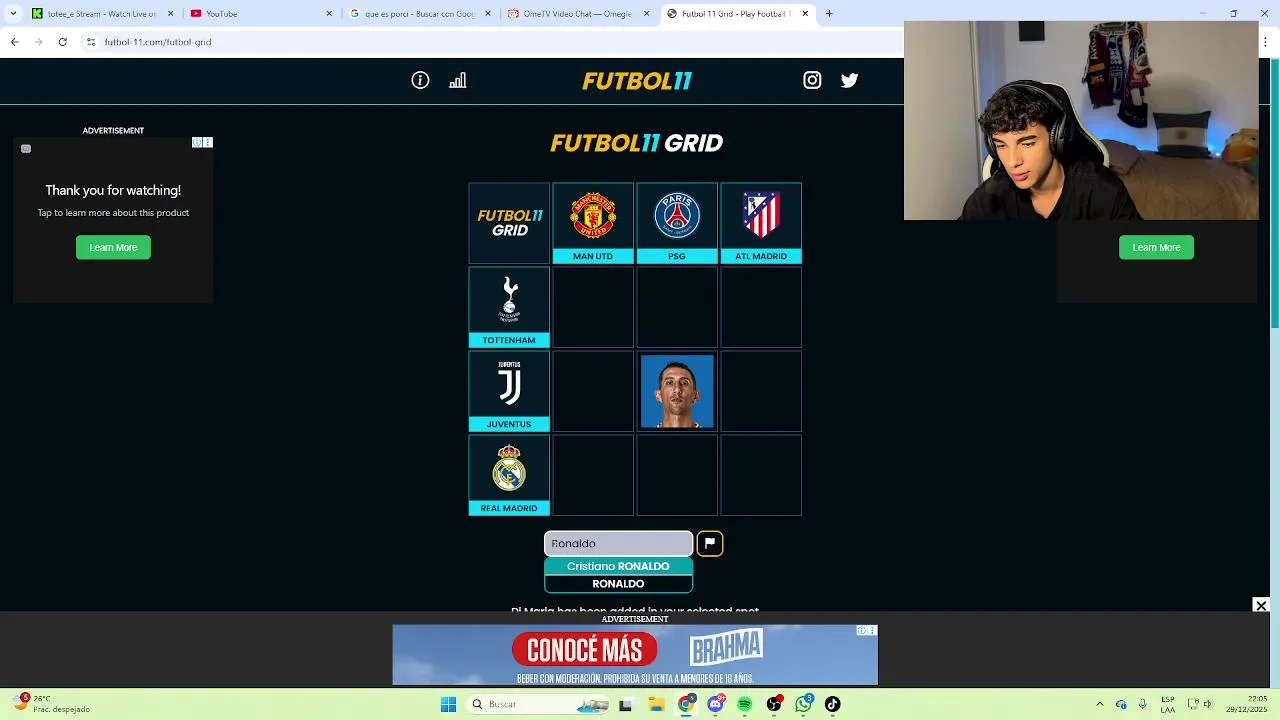The width and height of the screenshot is (1280, 720).
Task: Click the Brahma Conocé Más ad banner
Action: pyautogui.click(x=635, y=655)
